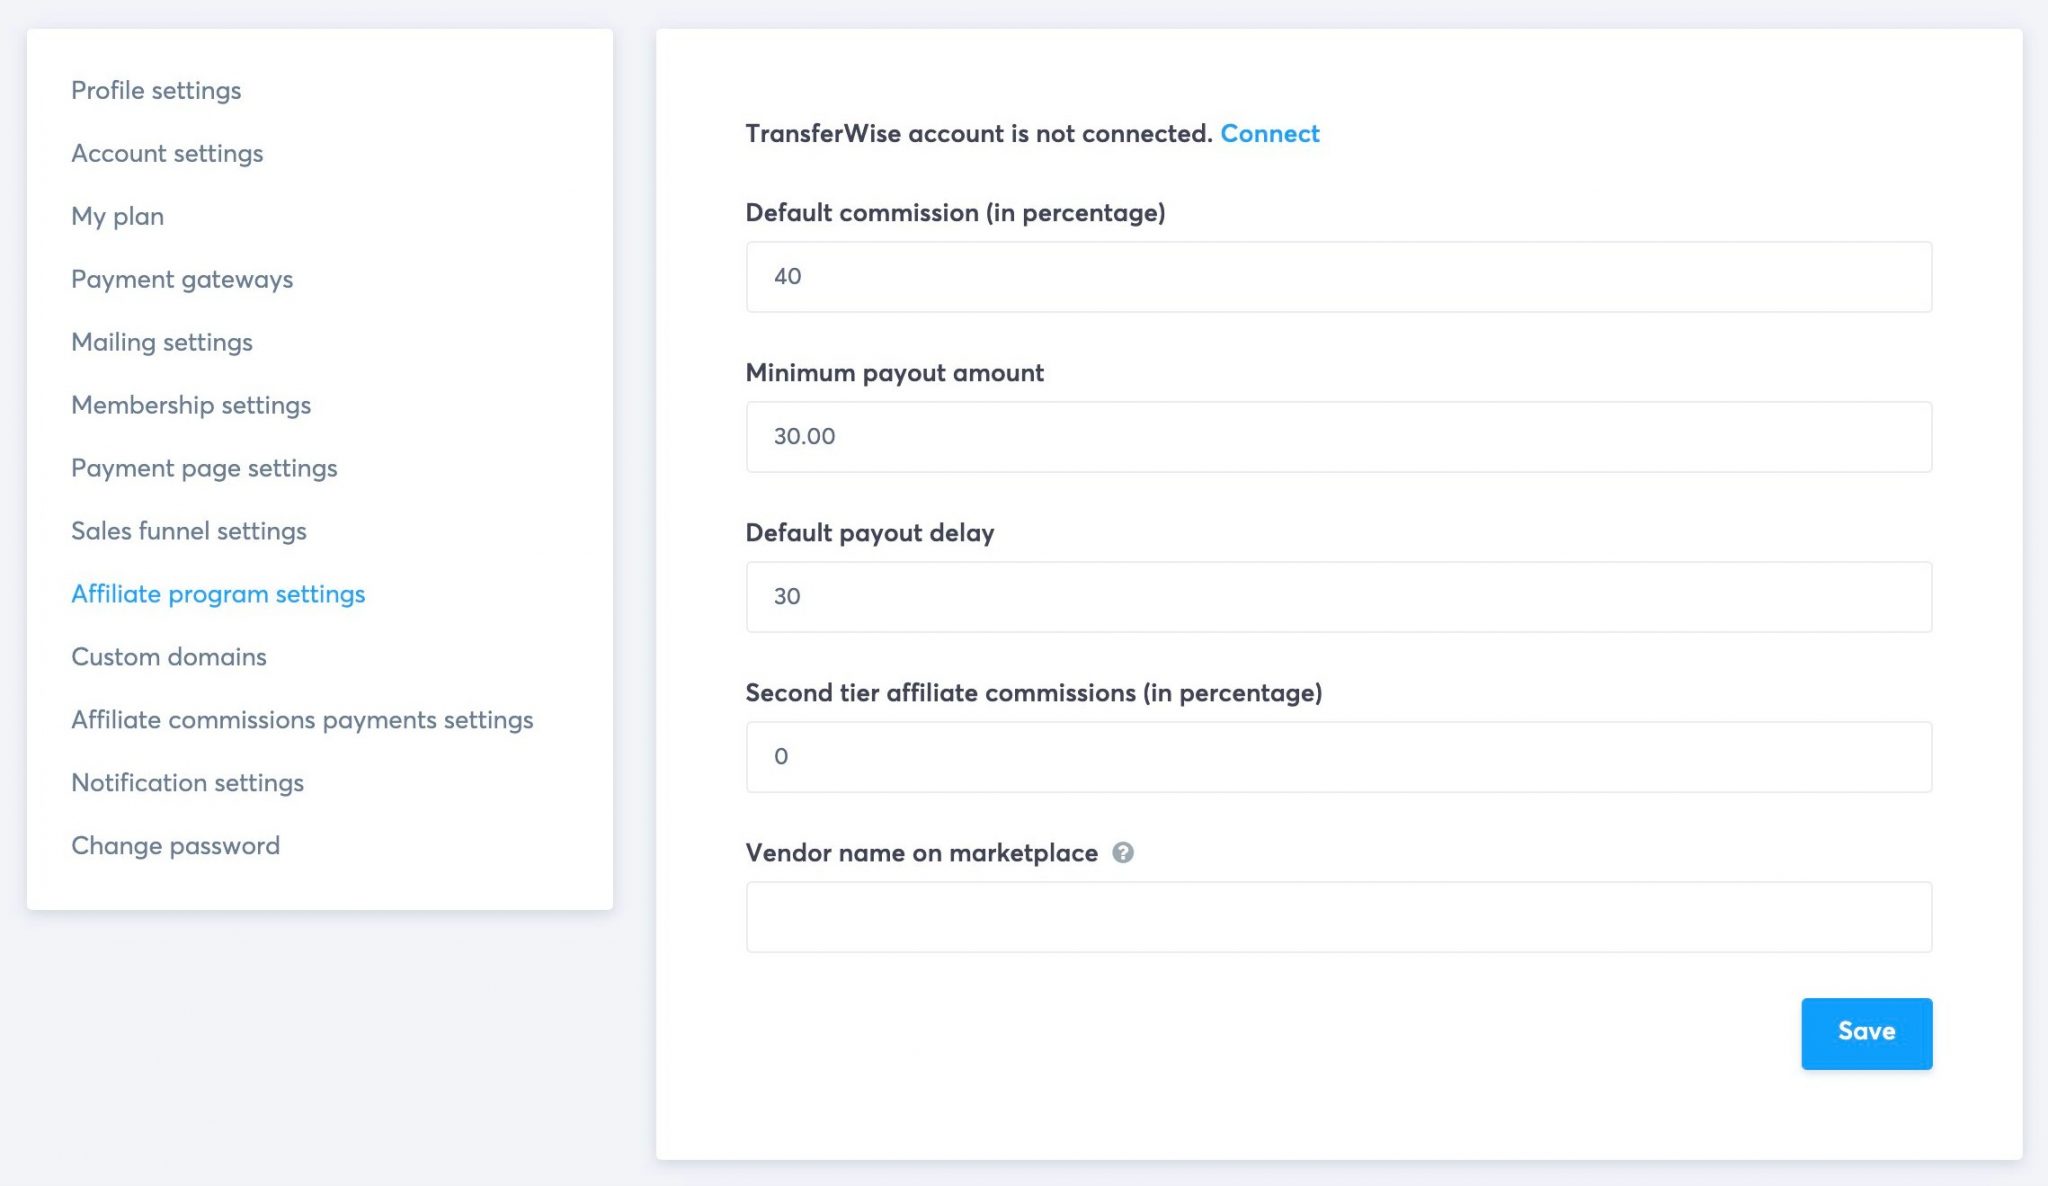Click the 'Default payout delay' label
This screenshot has width=2048, height=1186.
[870, 533]
